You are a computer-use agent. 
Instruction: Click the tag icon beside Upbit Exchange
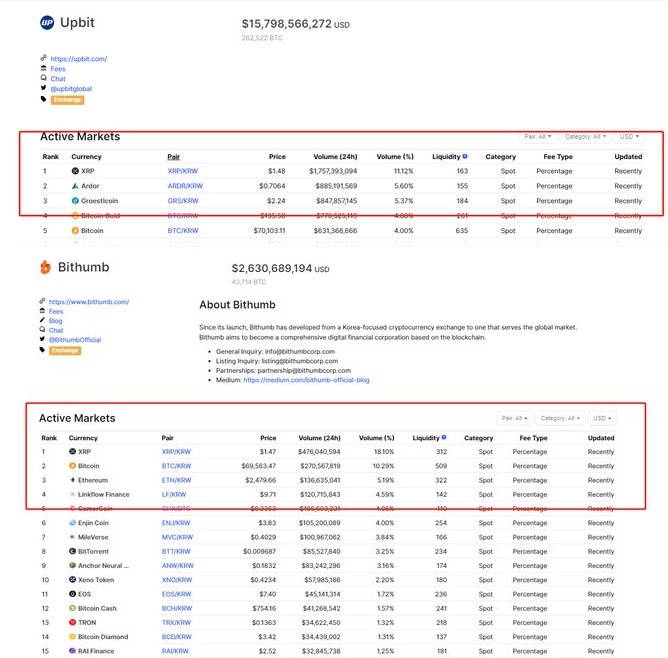click(43, 99)
